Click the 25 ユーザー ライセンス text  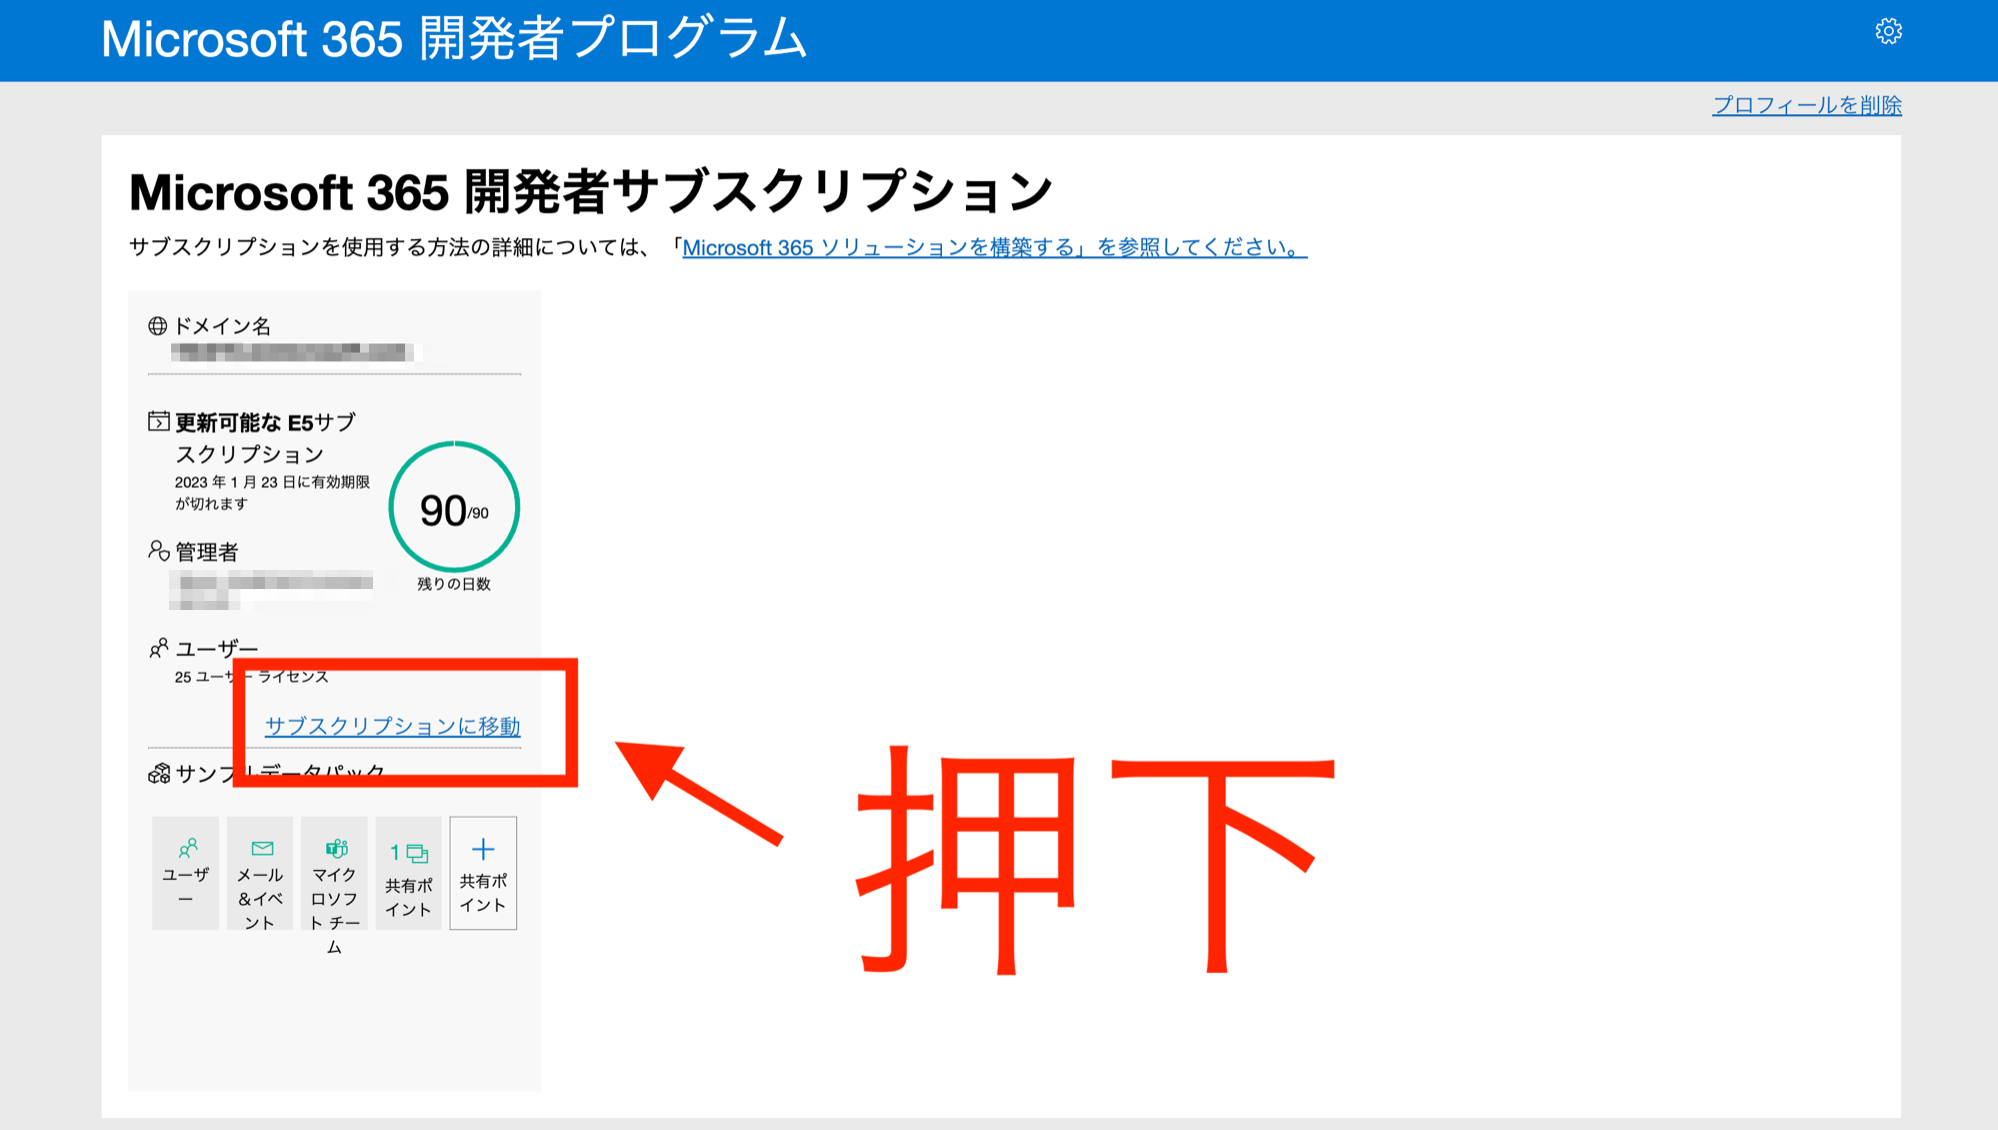[251, 677]
